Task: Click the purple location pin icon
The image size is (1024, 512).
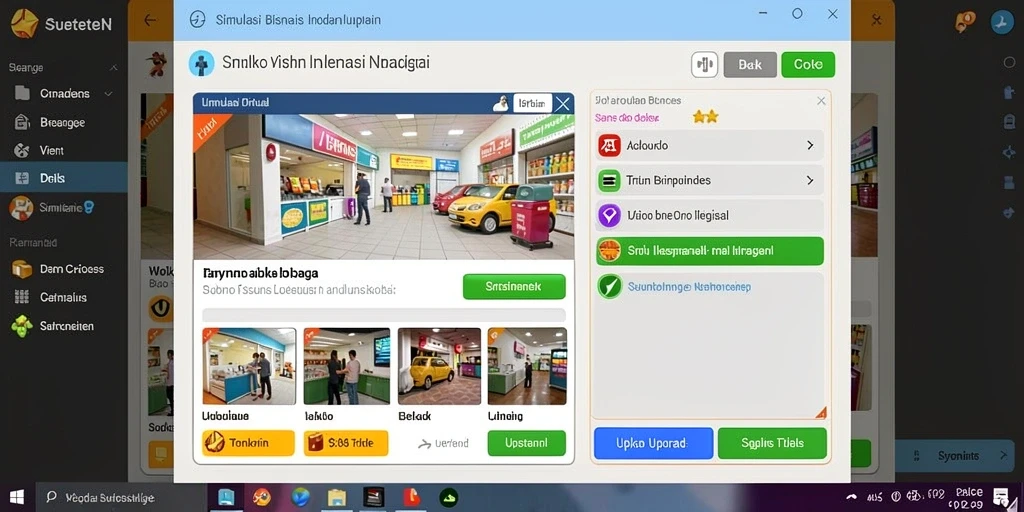Action: pos(609,215)
